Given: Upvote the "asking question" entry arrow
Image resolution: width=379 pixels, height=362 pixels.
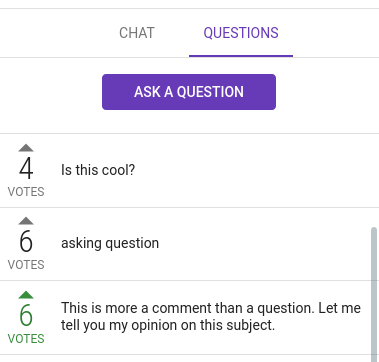Looking at the screenshot, I should pos(26,221).
